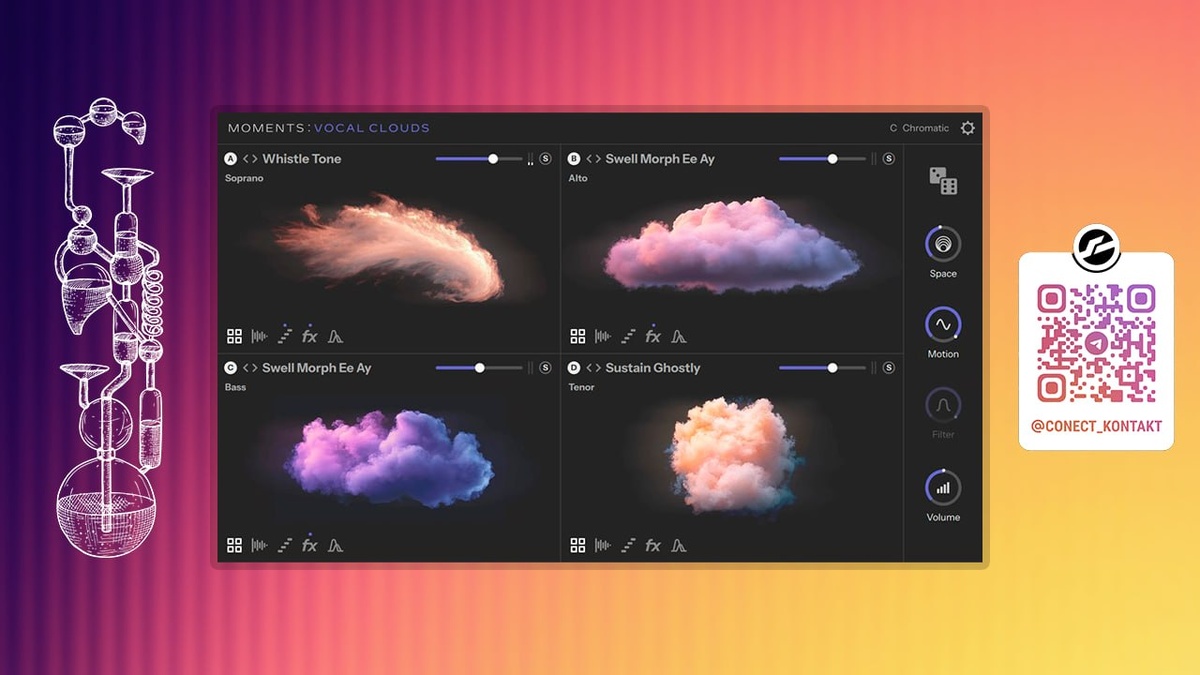
Task: Open layer B's grid browser icon
Action: coord(577,337)
